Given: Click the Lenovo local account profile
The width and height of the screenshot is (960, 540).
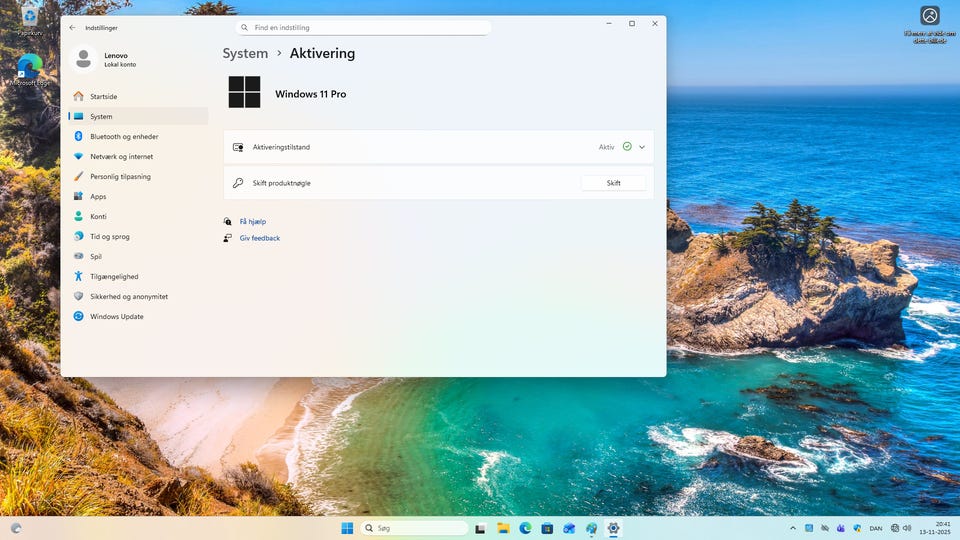Looking at the screenshot, I should [x=104, y=59].
